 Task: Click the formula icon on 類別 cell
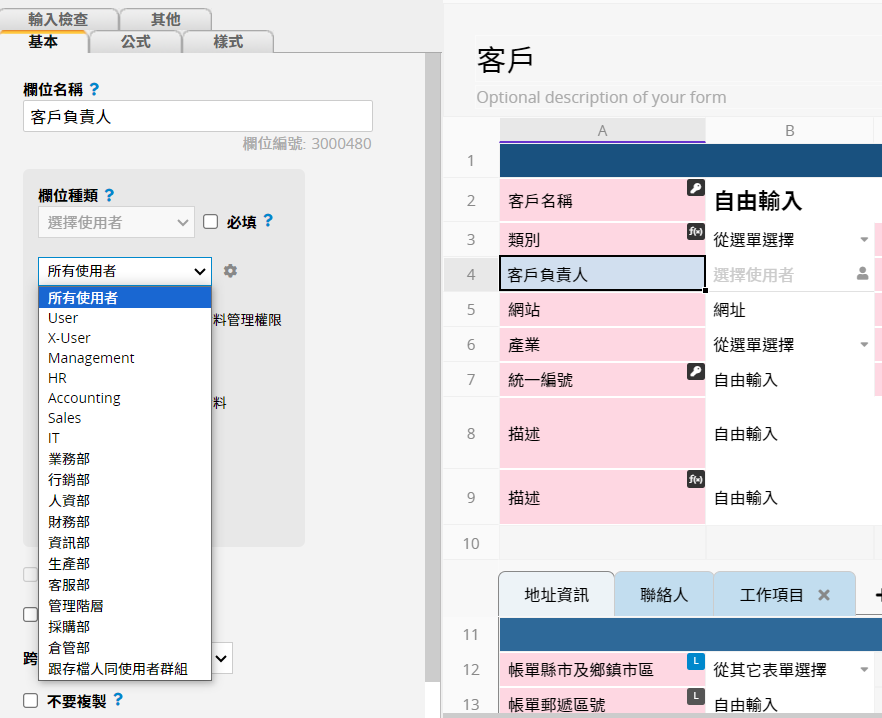(x=695, y=230)
